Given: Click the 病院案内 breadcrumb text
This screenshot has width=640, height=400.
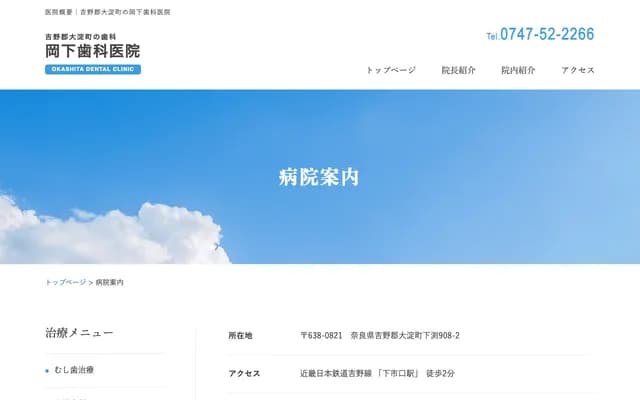Looking at the screenshot, I should point(109,282).
